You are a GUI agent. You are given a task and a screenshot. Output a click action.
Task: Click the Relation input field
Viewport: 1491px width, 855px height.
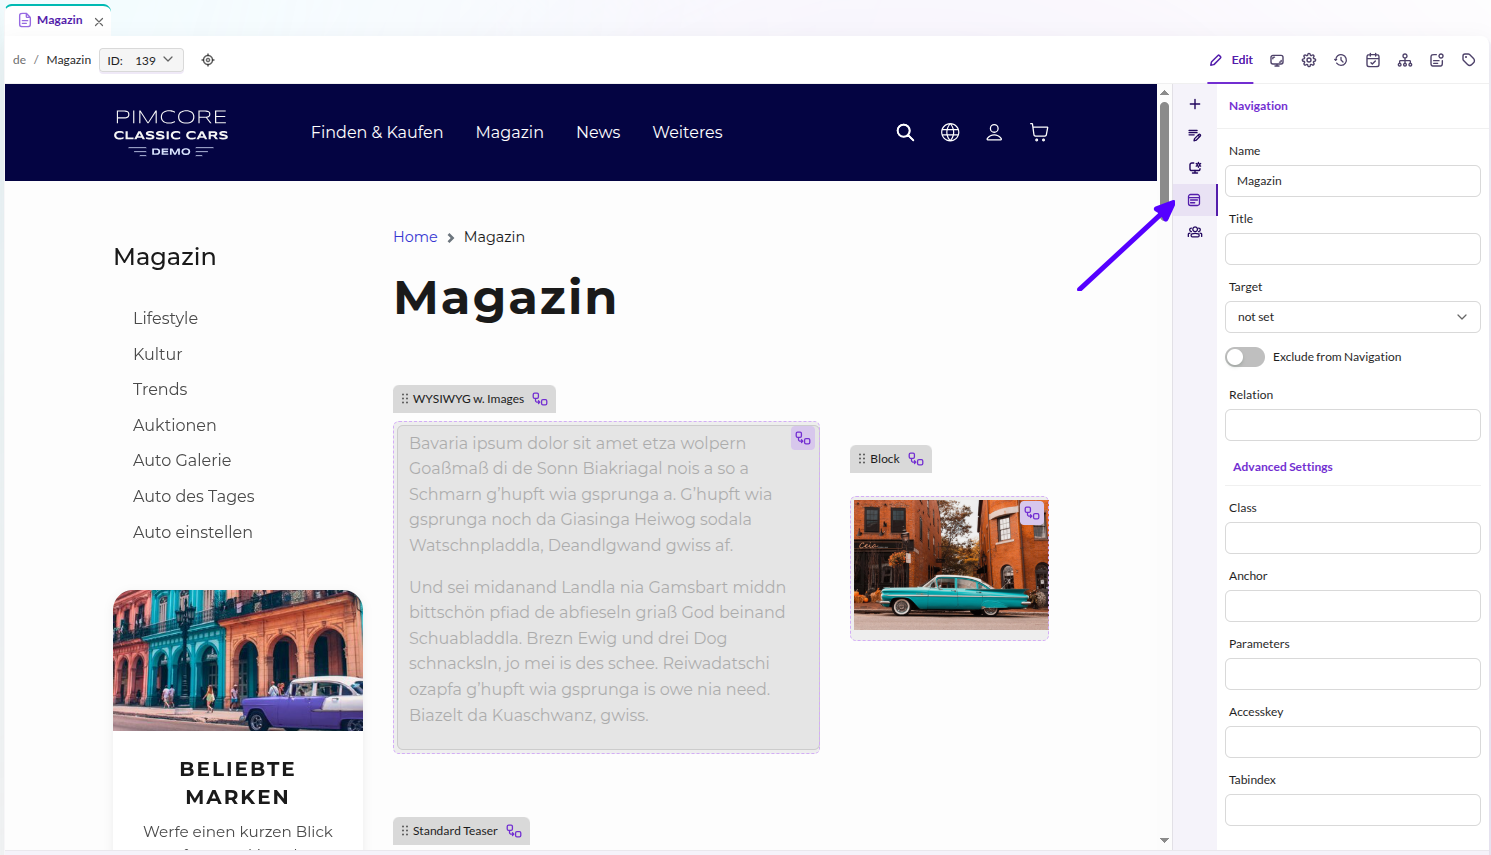tap(1352, 425)
